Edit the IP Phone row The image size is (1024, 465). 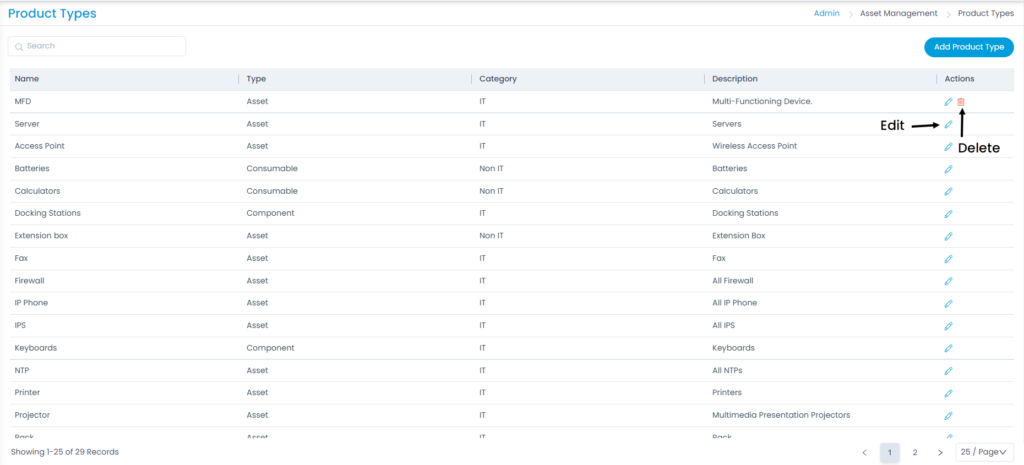pyautogui.click(x=948, y=303)
